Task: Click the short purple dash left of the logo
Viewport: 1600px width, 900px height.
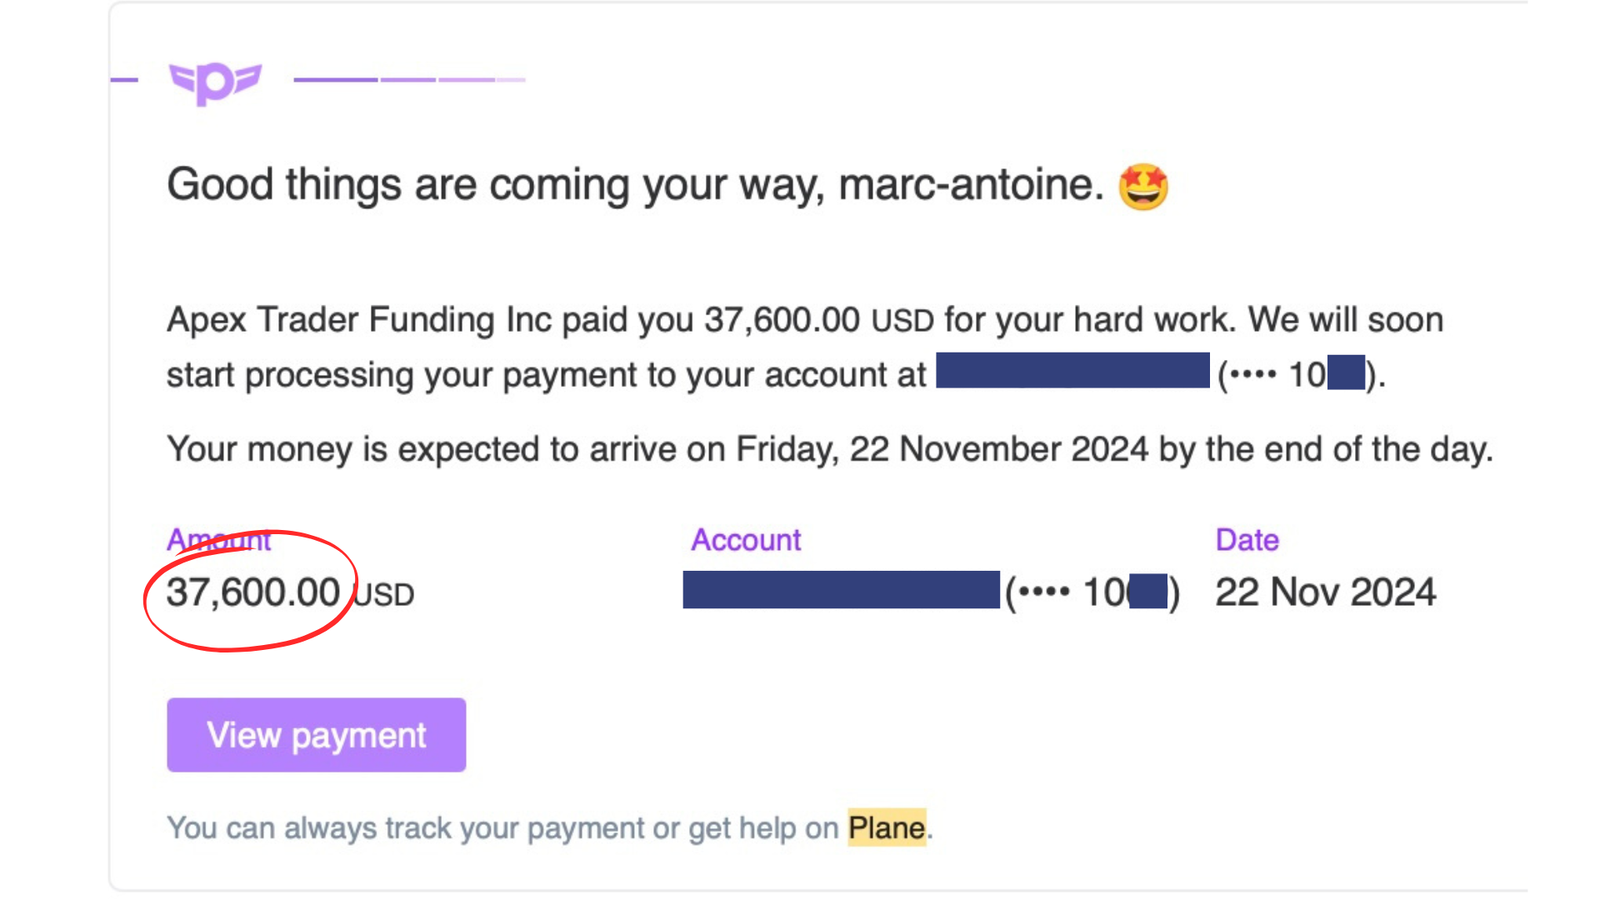Action: pos(124,79)
